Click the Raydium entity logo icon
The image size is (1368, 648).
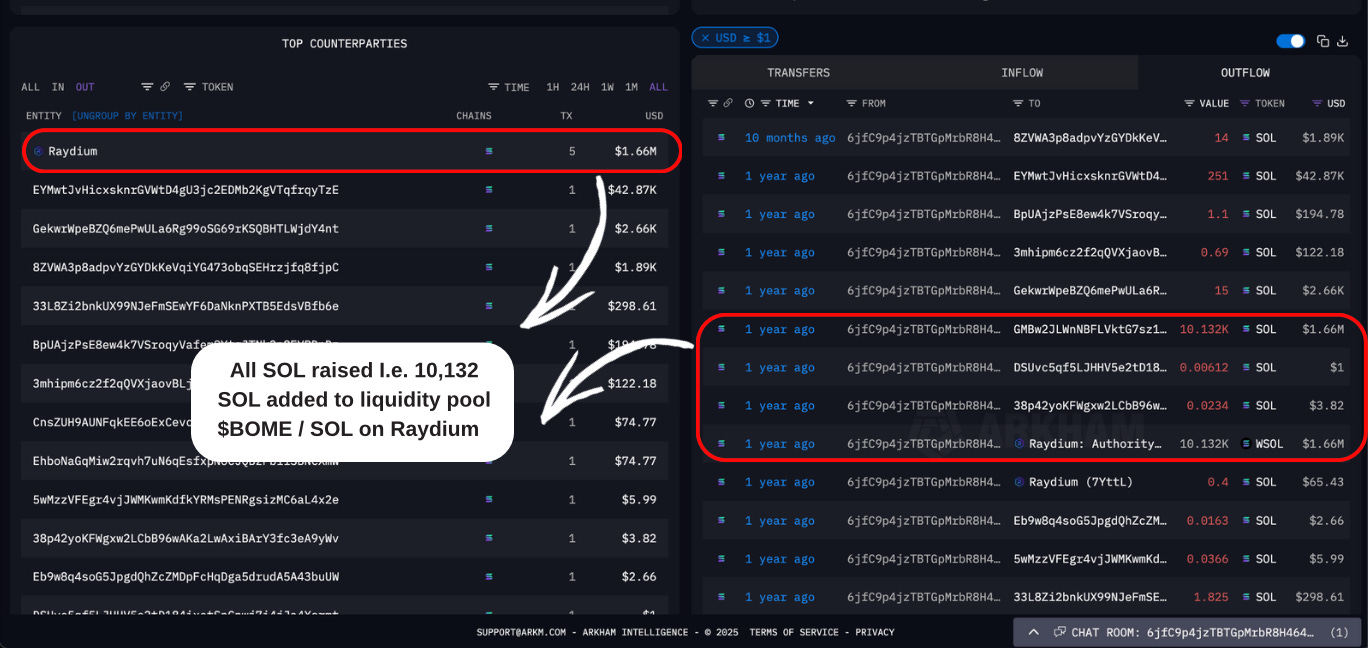coord(39,152)
